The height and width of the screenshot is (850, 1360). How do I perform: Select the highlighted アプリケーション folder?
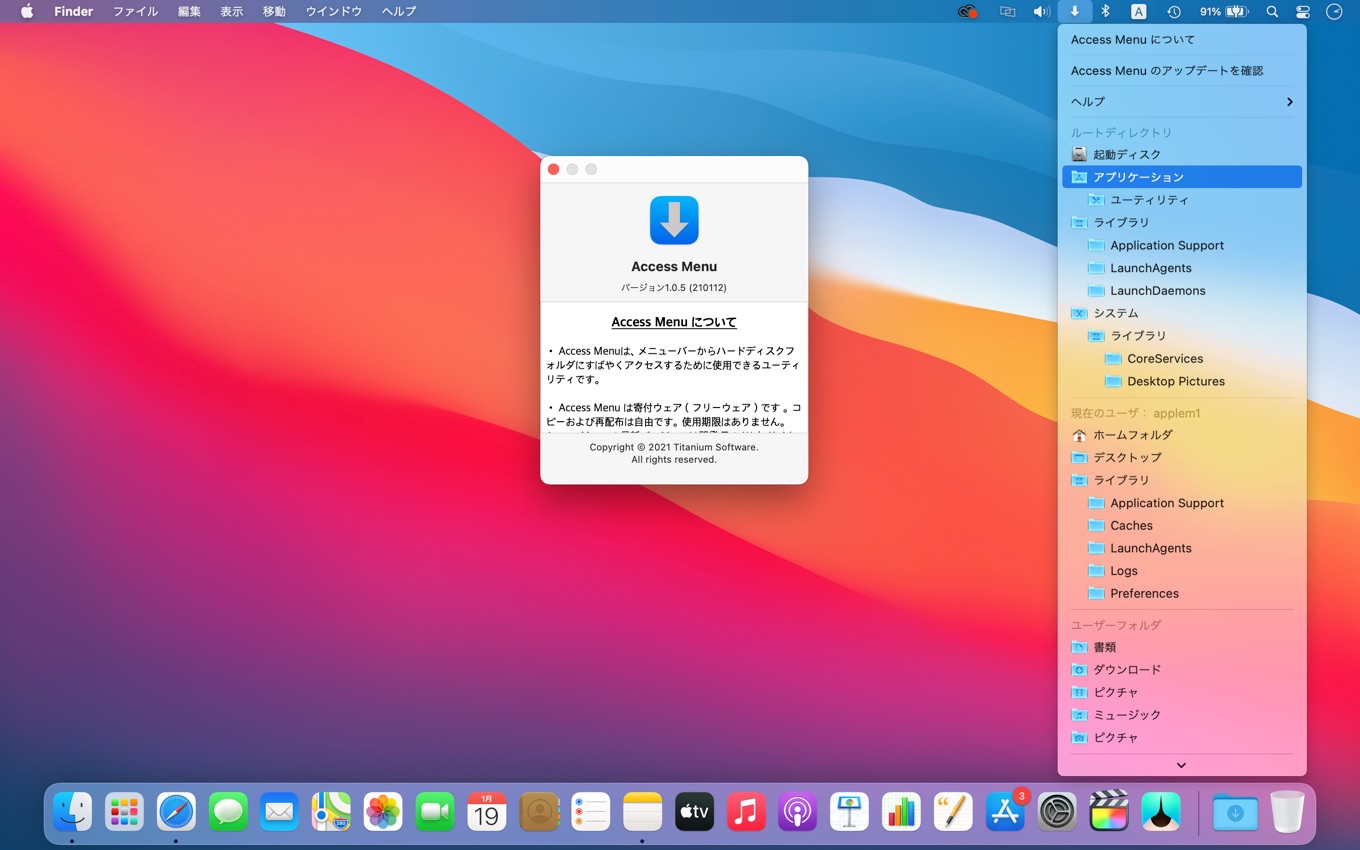pos(1182,177)
